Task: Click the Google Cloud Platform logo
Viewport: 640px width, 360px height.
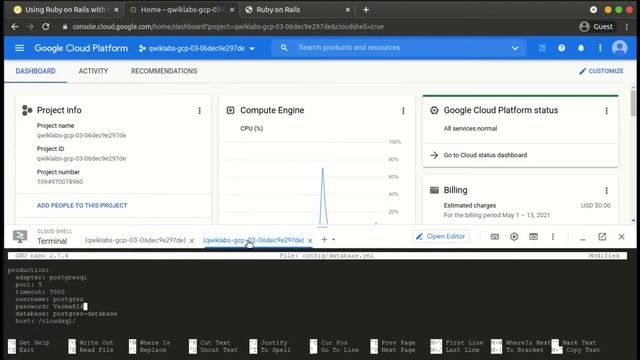Action: tap(81, 48)
